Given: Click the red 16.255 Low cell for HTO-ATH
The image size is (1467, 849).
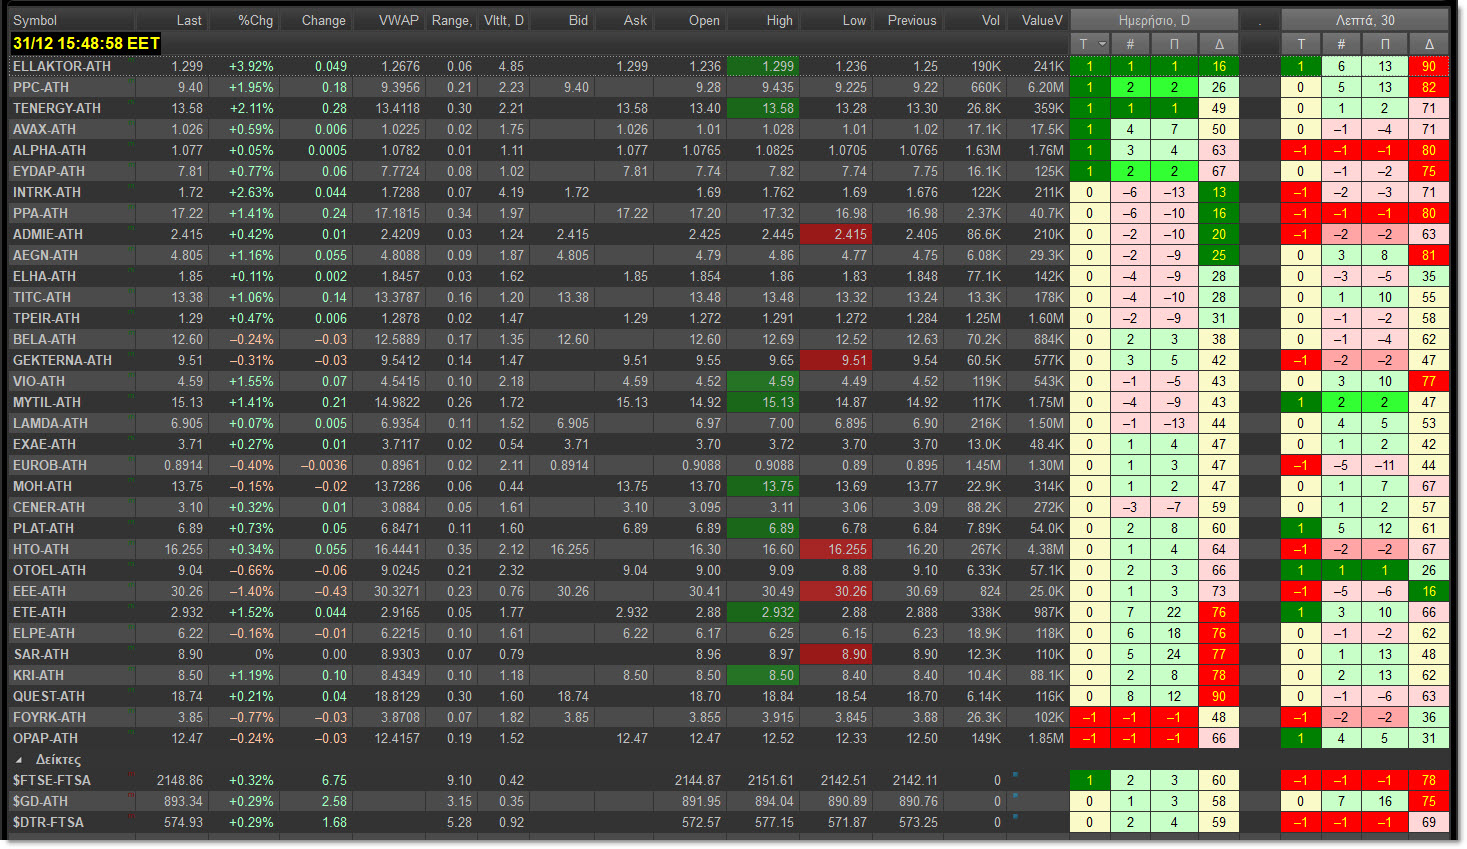Looking at the screenshot, I should tap(837, 549).
